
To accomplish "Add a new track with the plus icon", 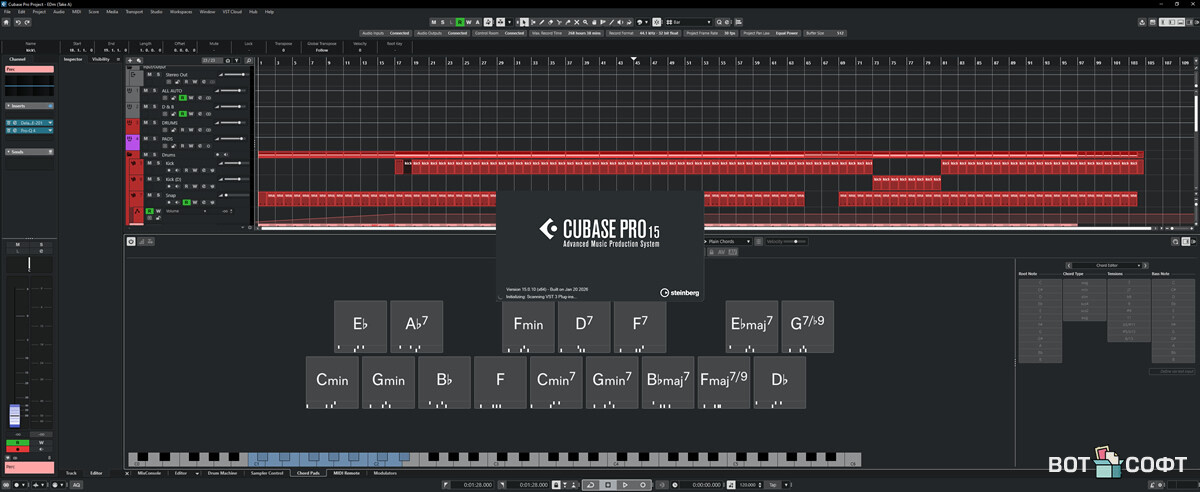I will [130, 61].
